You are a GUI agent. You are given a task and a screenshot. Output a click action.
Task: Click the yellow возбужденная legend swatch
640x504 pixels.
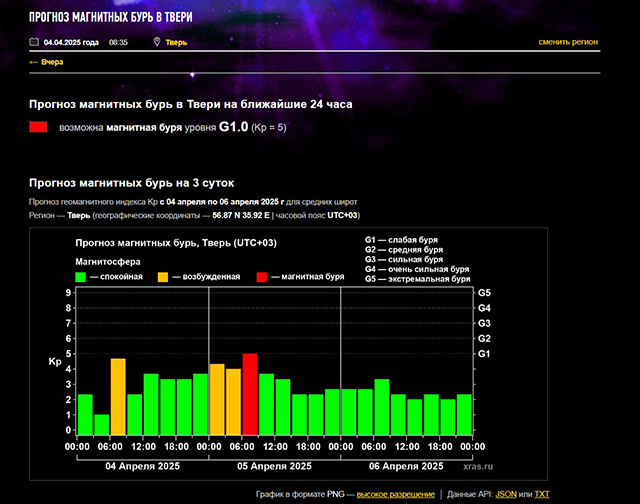tap(163, 277)
